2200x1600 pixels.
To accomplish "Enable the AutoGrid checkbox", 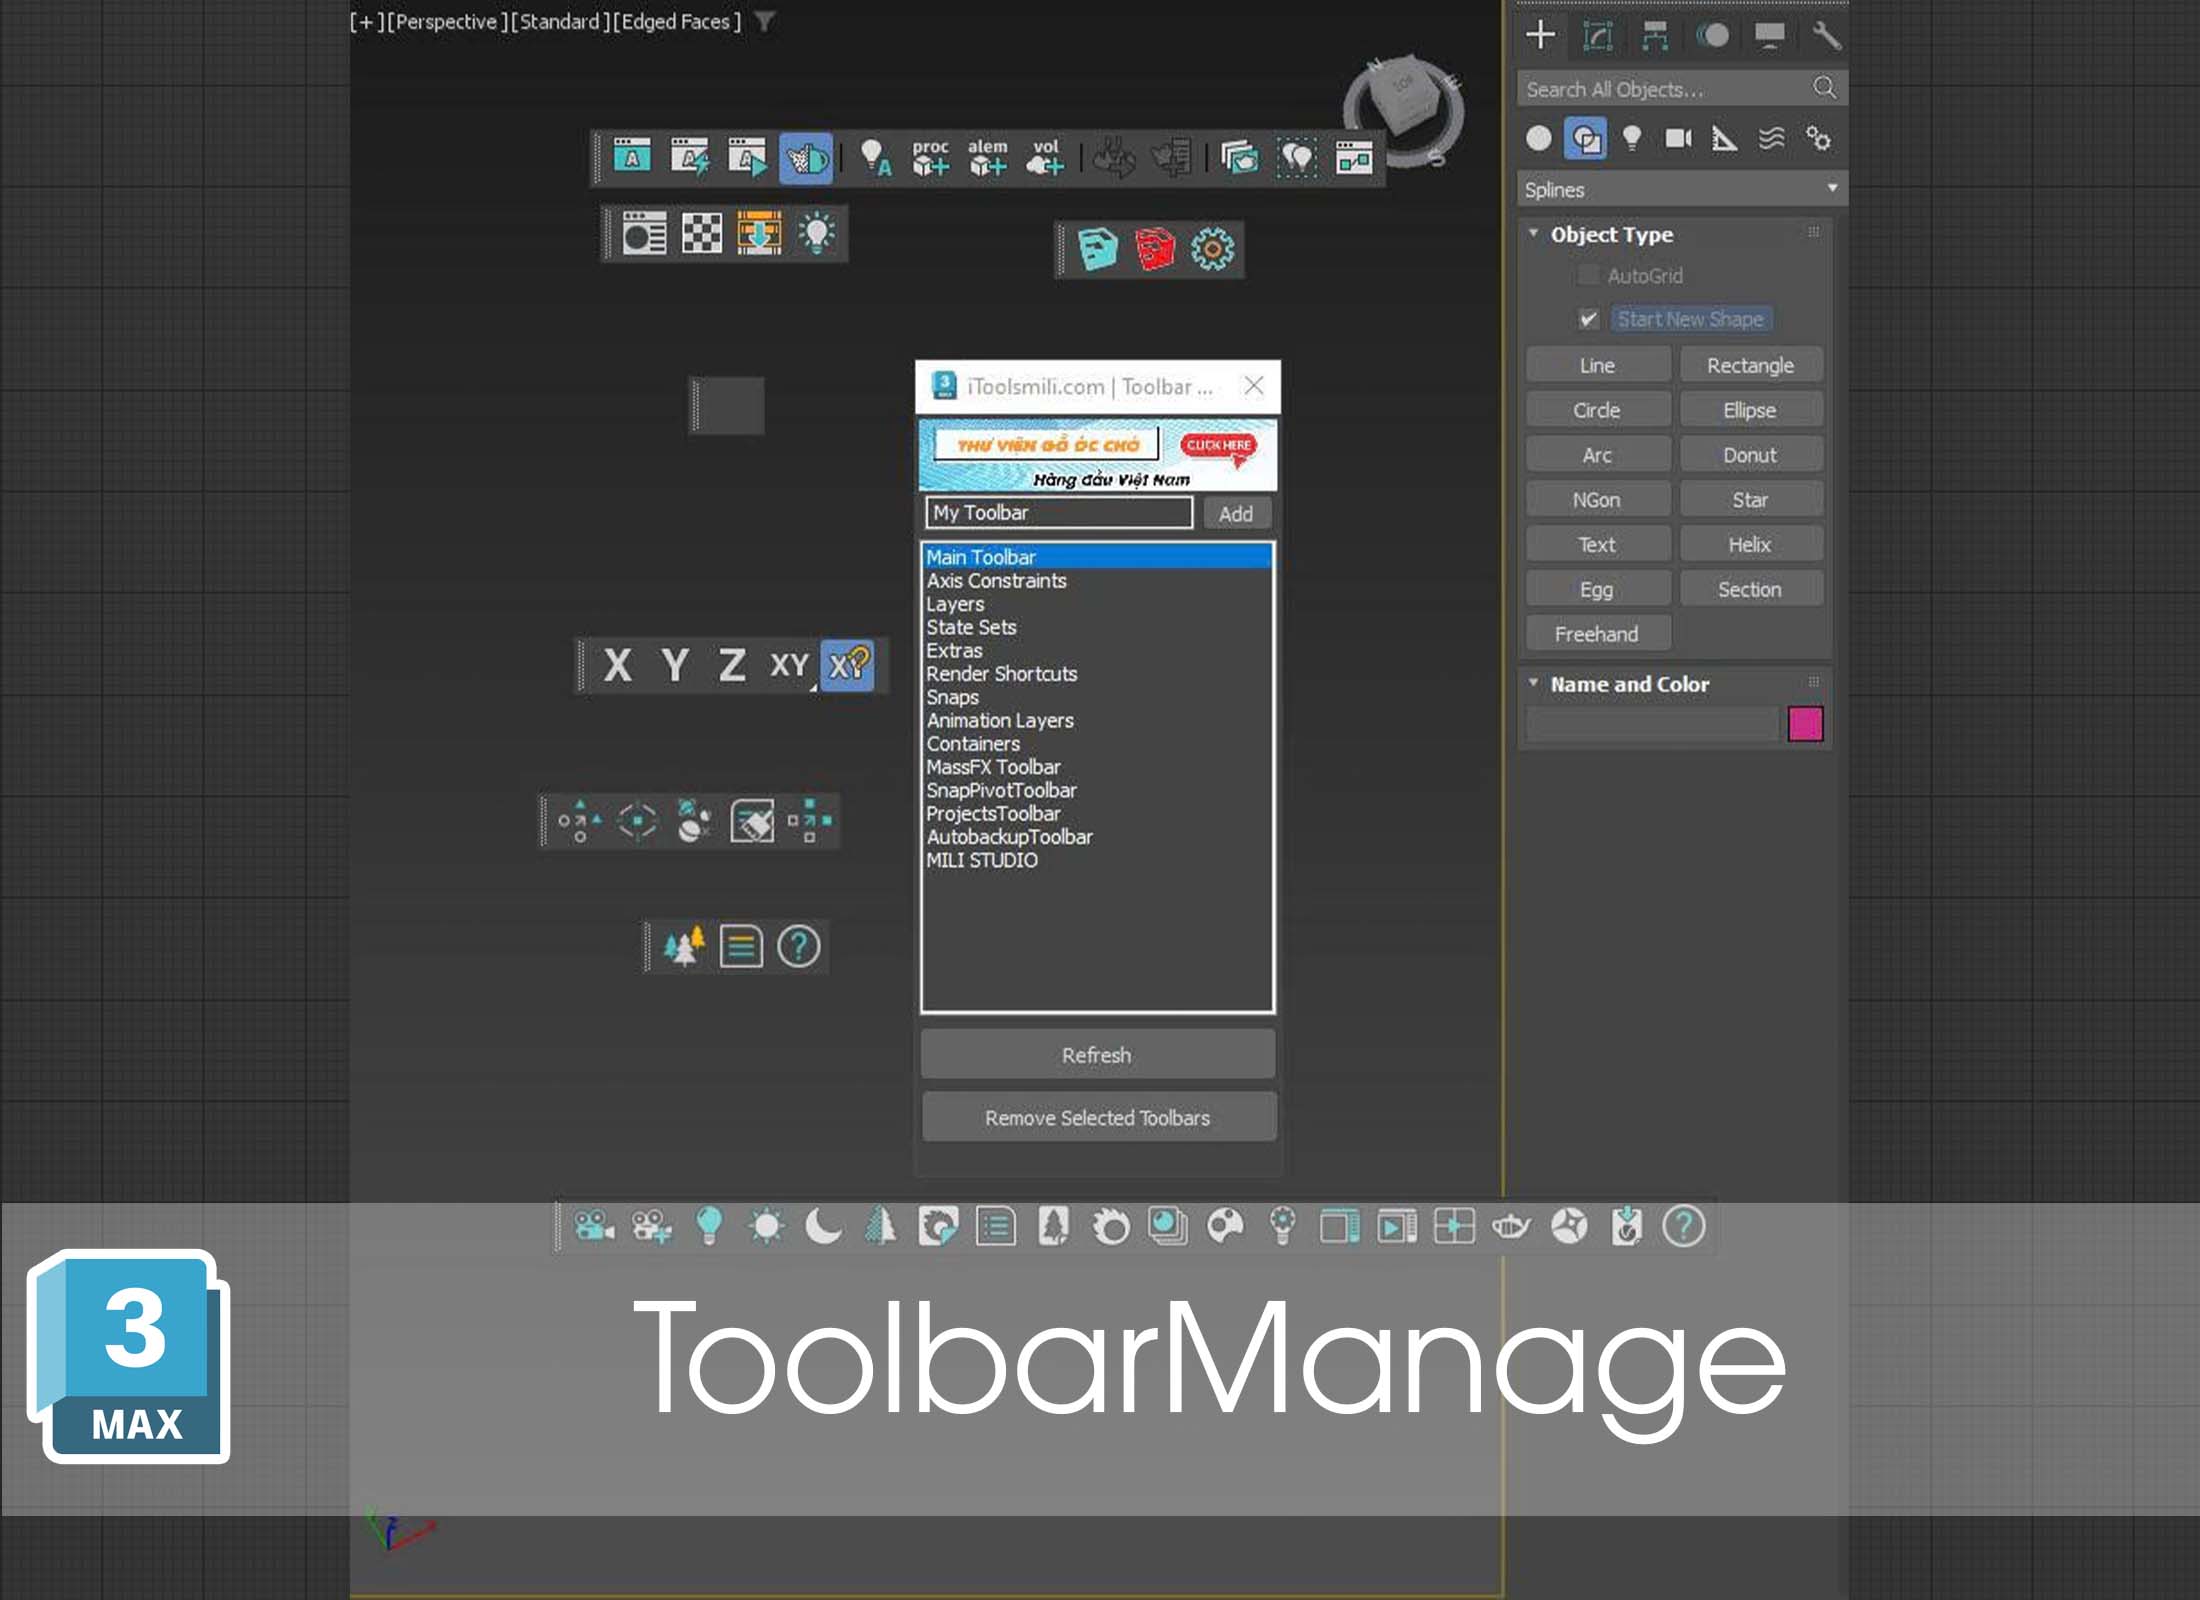I will point(1588,275).
